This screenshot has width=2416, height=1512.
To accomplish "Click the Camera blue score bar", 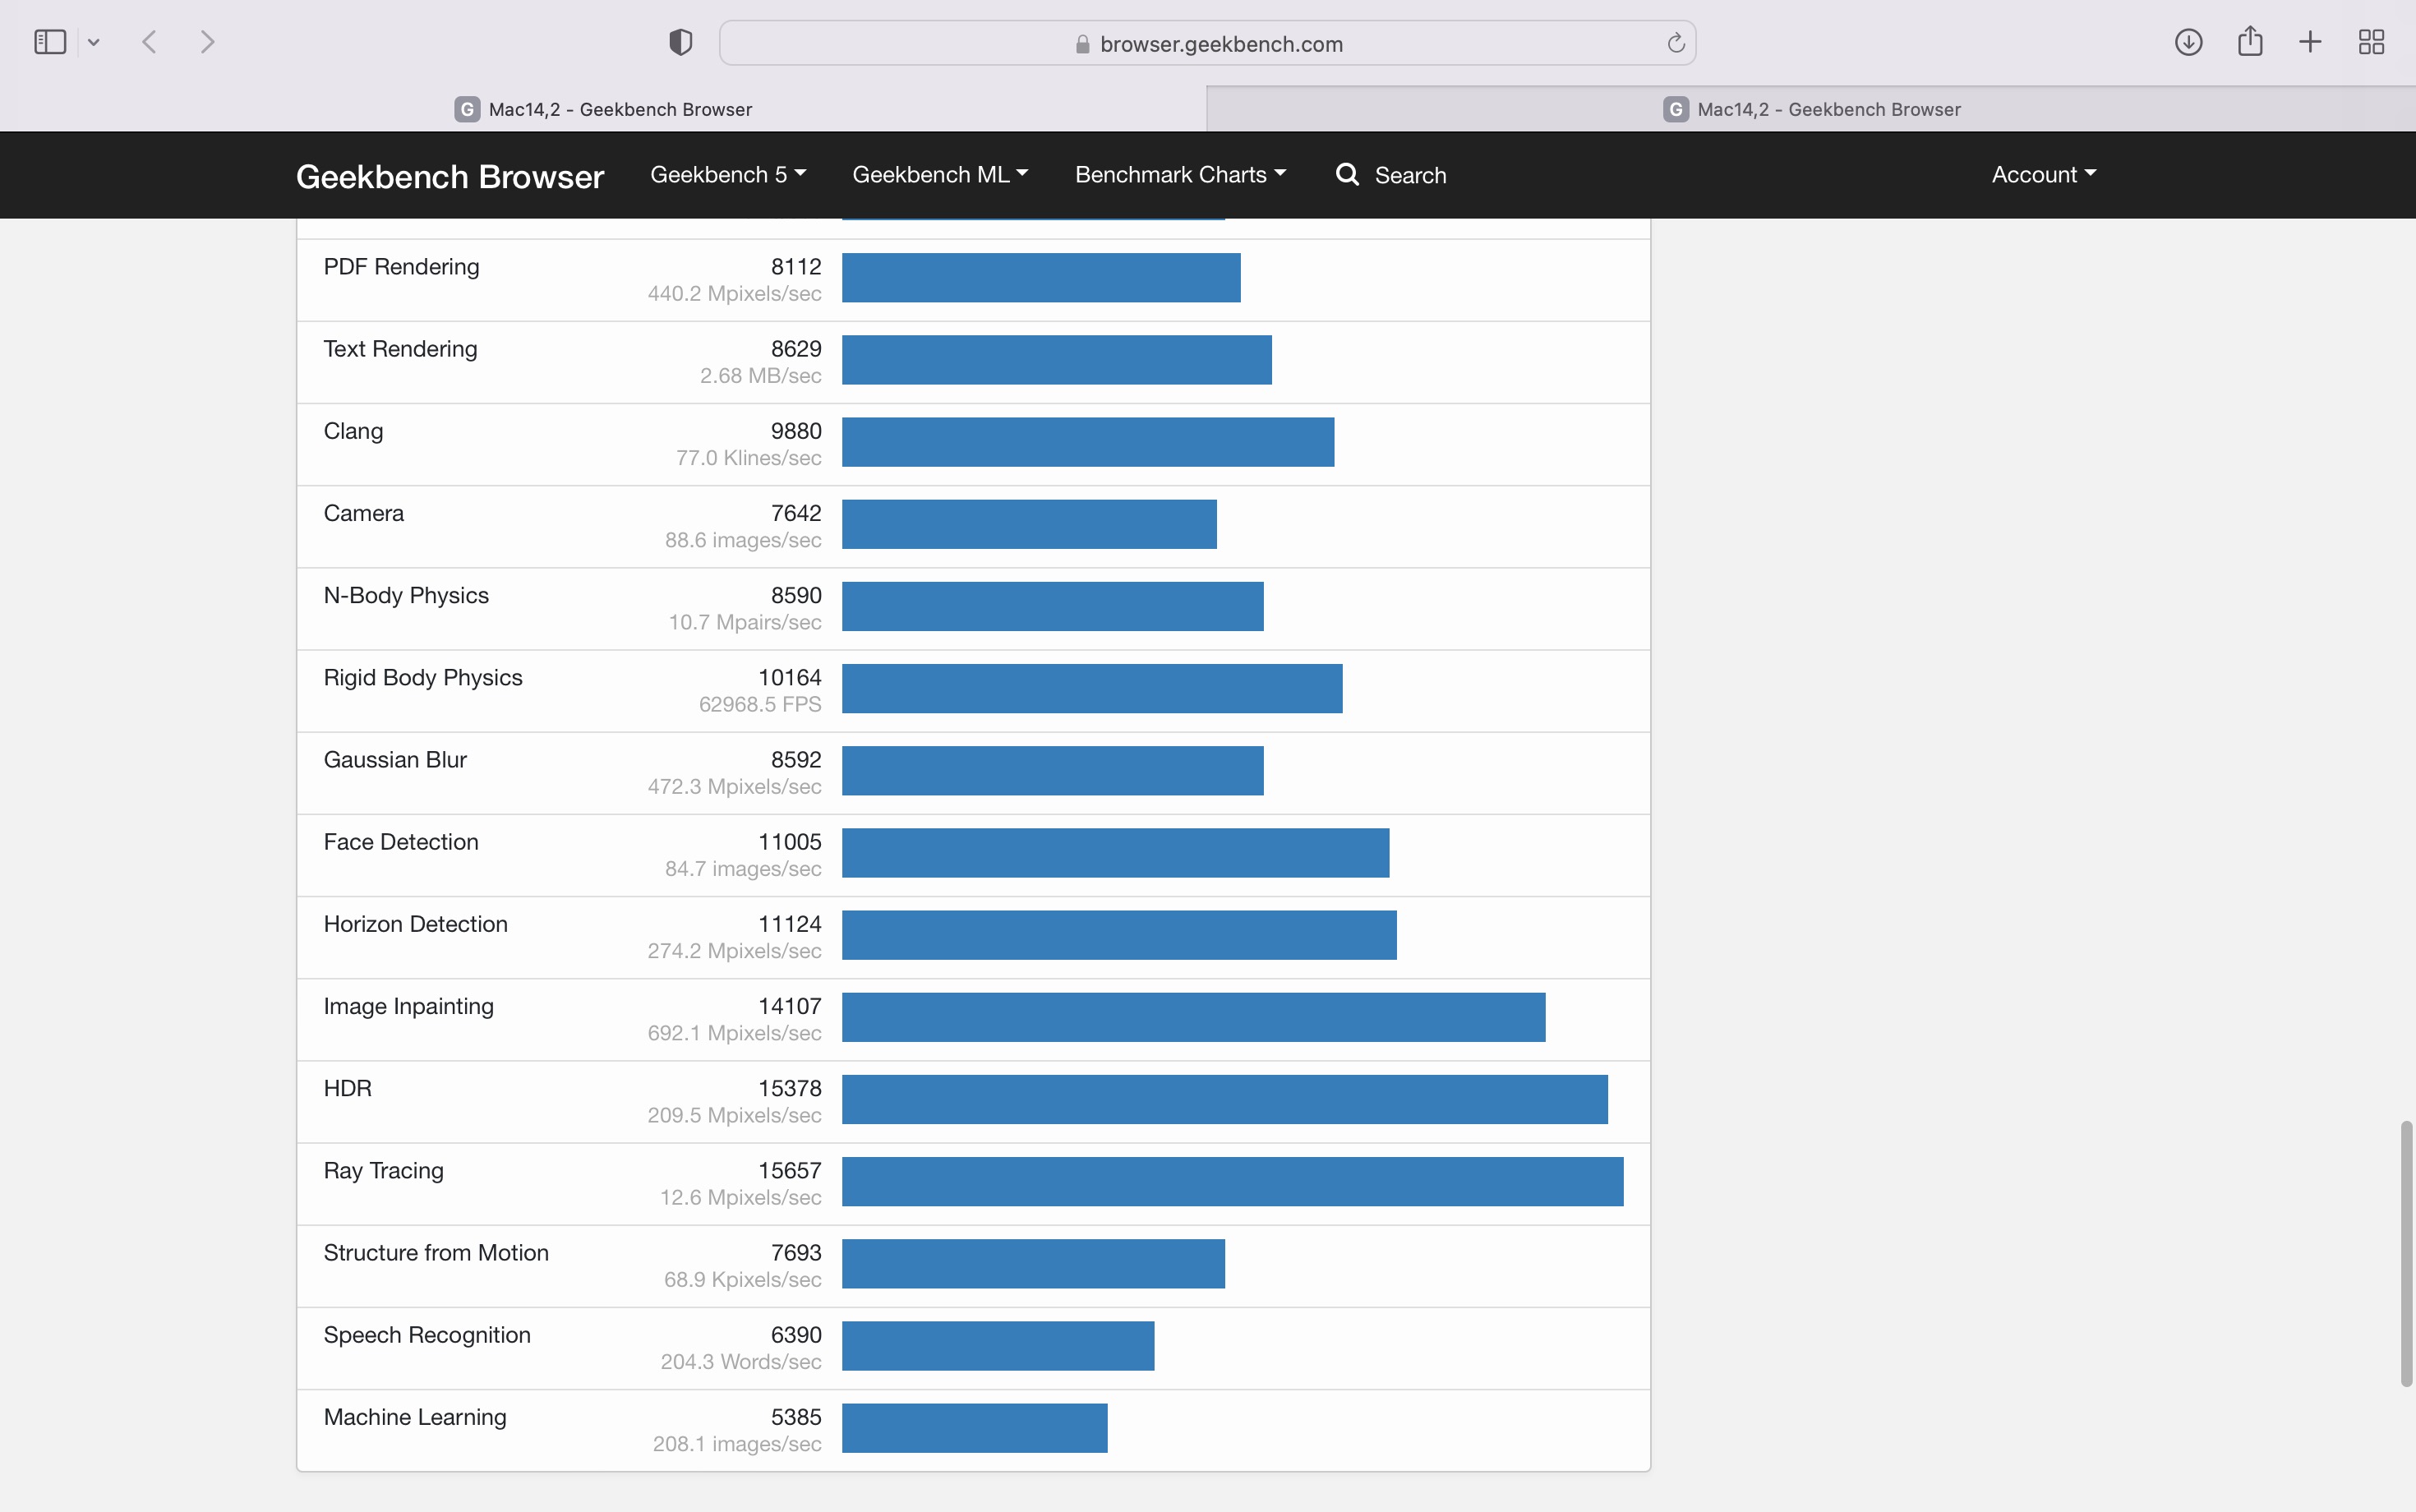I will [x=1029, y=524].
